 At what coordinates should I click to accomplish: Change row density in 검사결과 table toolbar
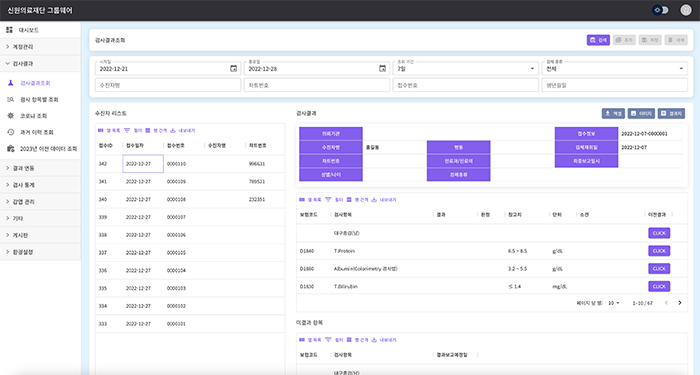click(357, 200)
